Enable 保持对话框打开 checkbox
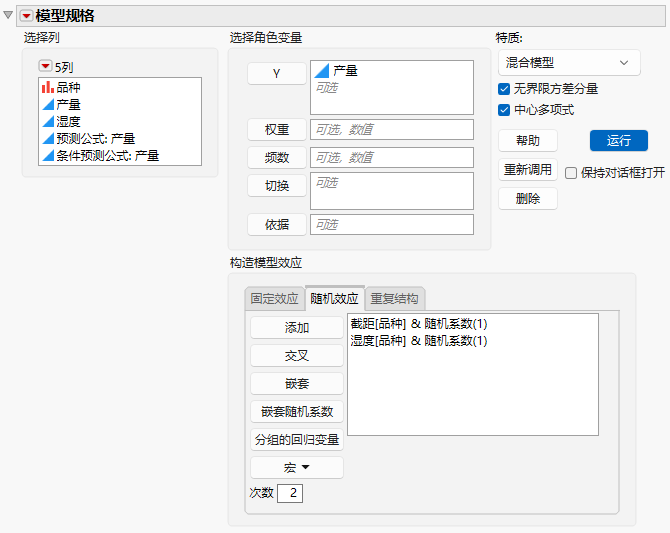This screenshot has height=533, width=670. 571,173
